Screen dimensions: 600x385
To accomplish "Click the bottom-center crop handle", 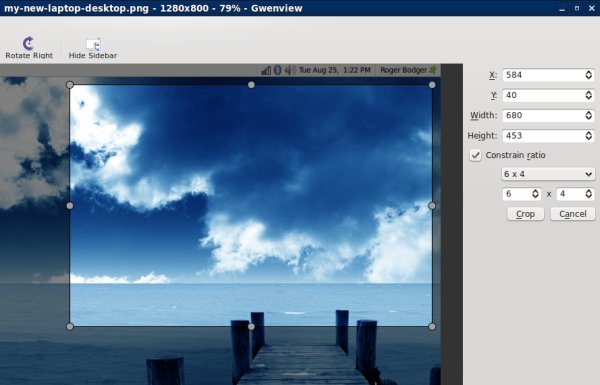I will [251, 327].
